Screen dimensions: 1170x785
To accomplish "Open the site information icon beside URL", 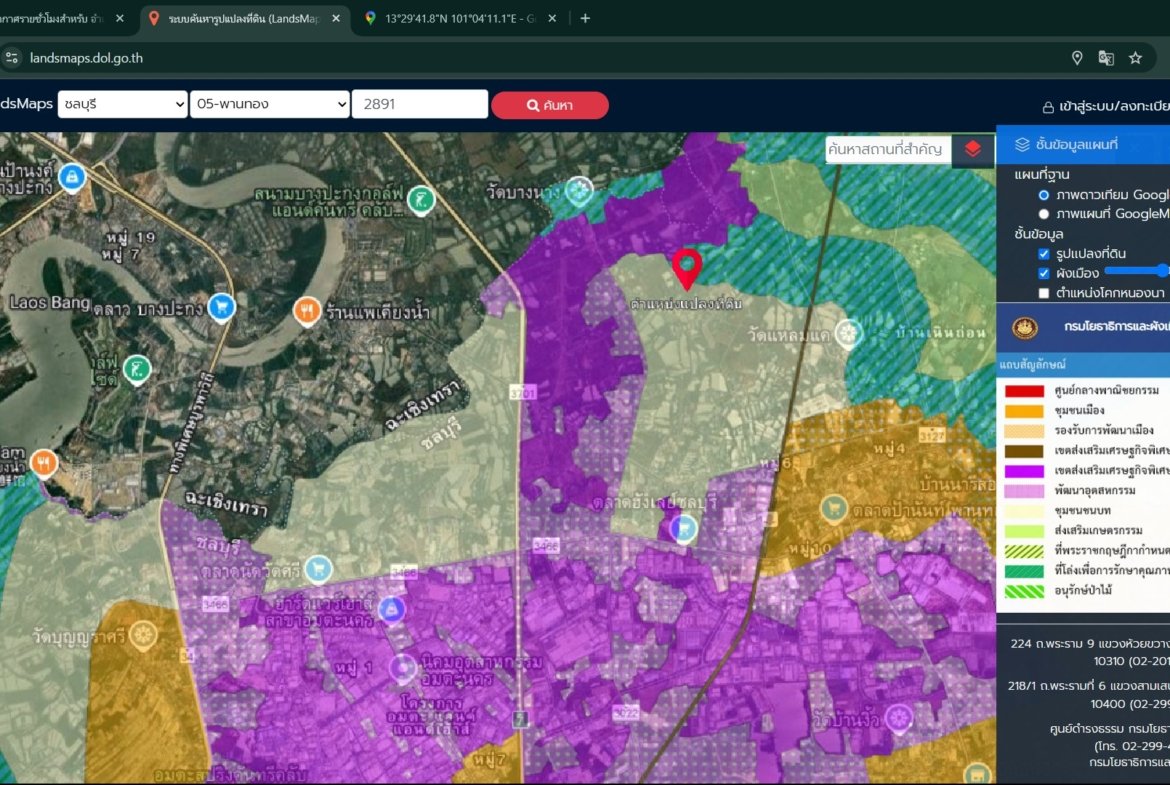I will pos(12,58).
